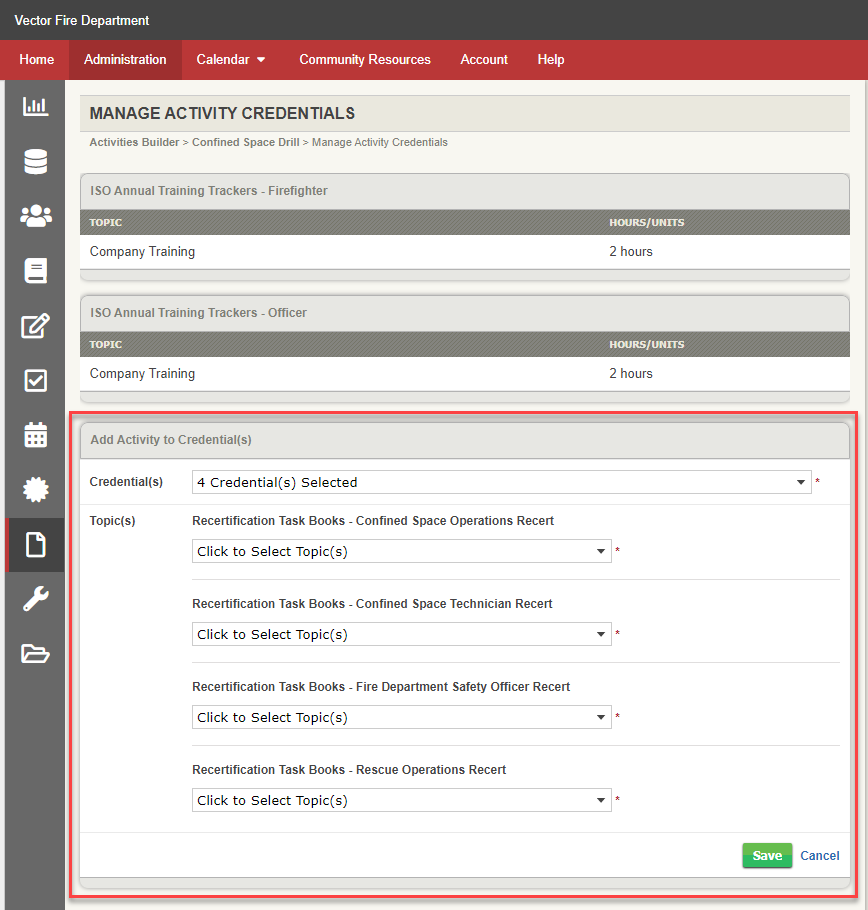Open topic dropdown for Rescue Operations Recert
Image resolution: width=868 pixels, height=910 pixels.
pyautogui.click(x=400, y=800)
